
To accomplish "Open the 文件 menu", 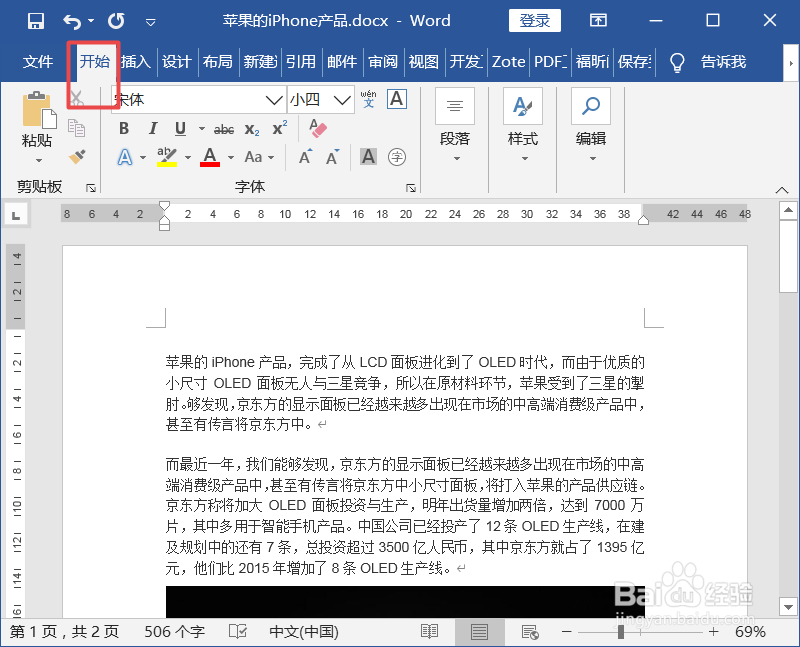I will (x=38, y=61).
